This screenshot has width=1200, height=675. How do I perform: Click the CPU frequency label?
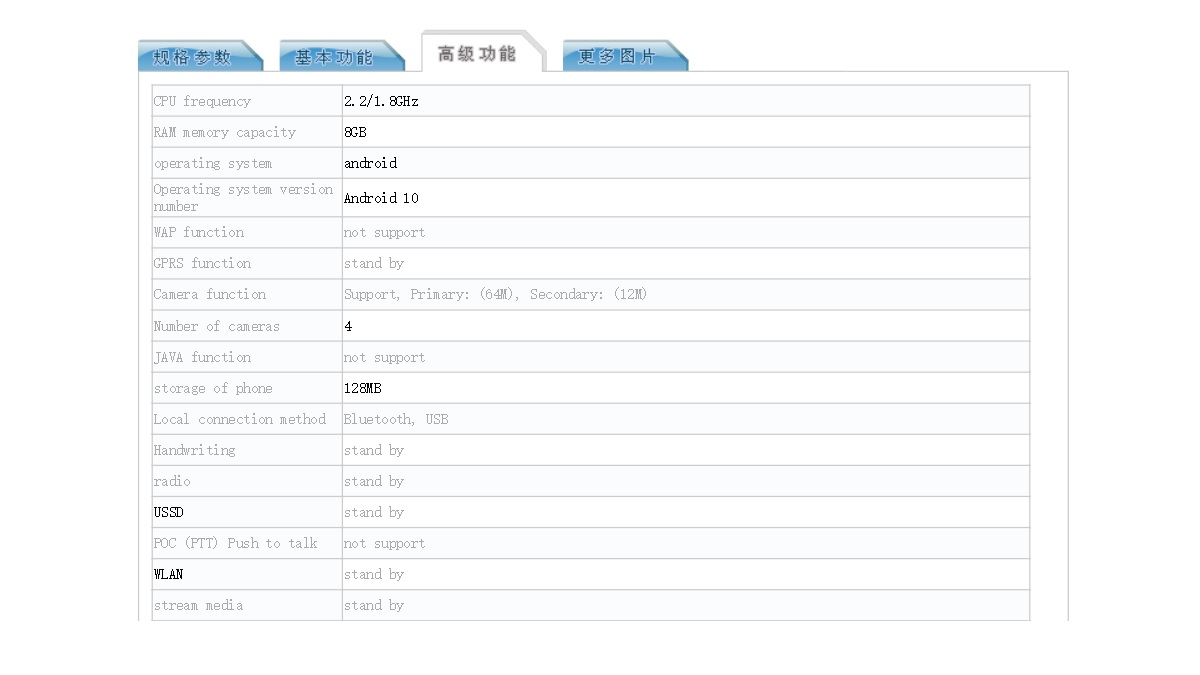[202, 101]
